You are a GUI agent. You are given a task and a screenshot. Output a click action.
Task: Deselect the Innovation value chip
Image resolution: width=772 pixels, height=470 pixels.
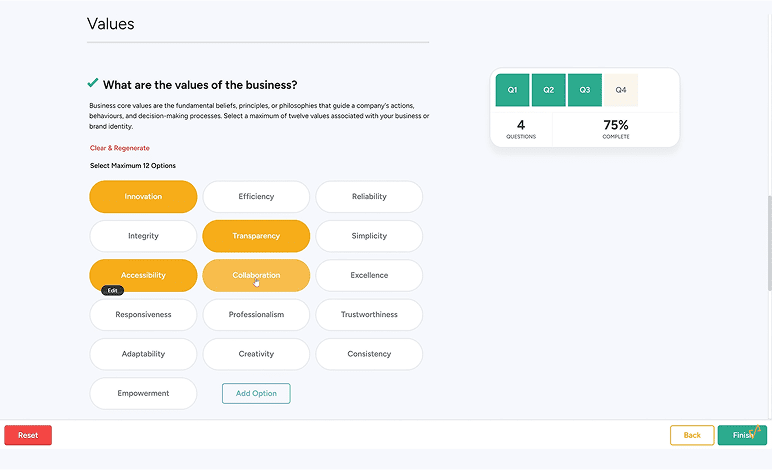[x=143, y=197]
